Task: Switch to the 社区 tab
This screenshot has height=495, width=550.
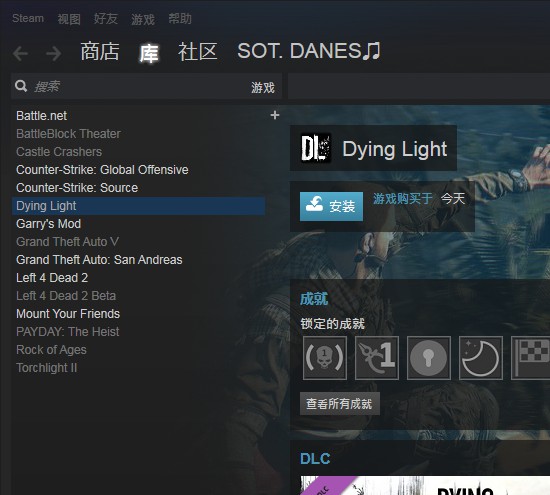Action: (x=197, y=51)
